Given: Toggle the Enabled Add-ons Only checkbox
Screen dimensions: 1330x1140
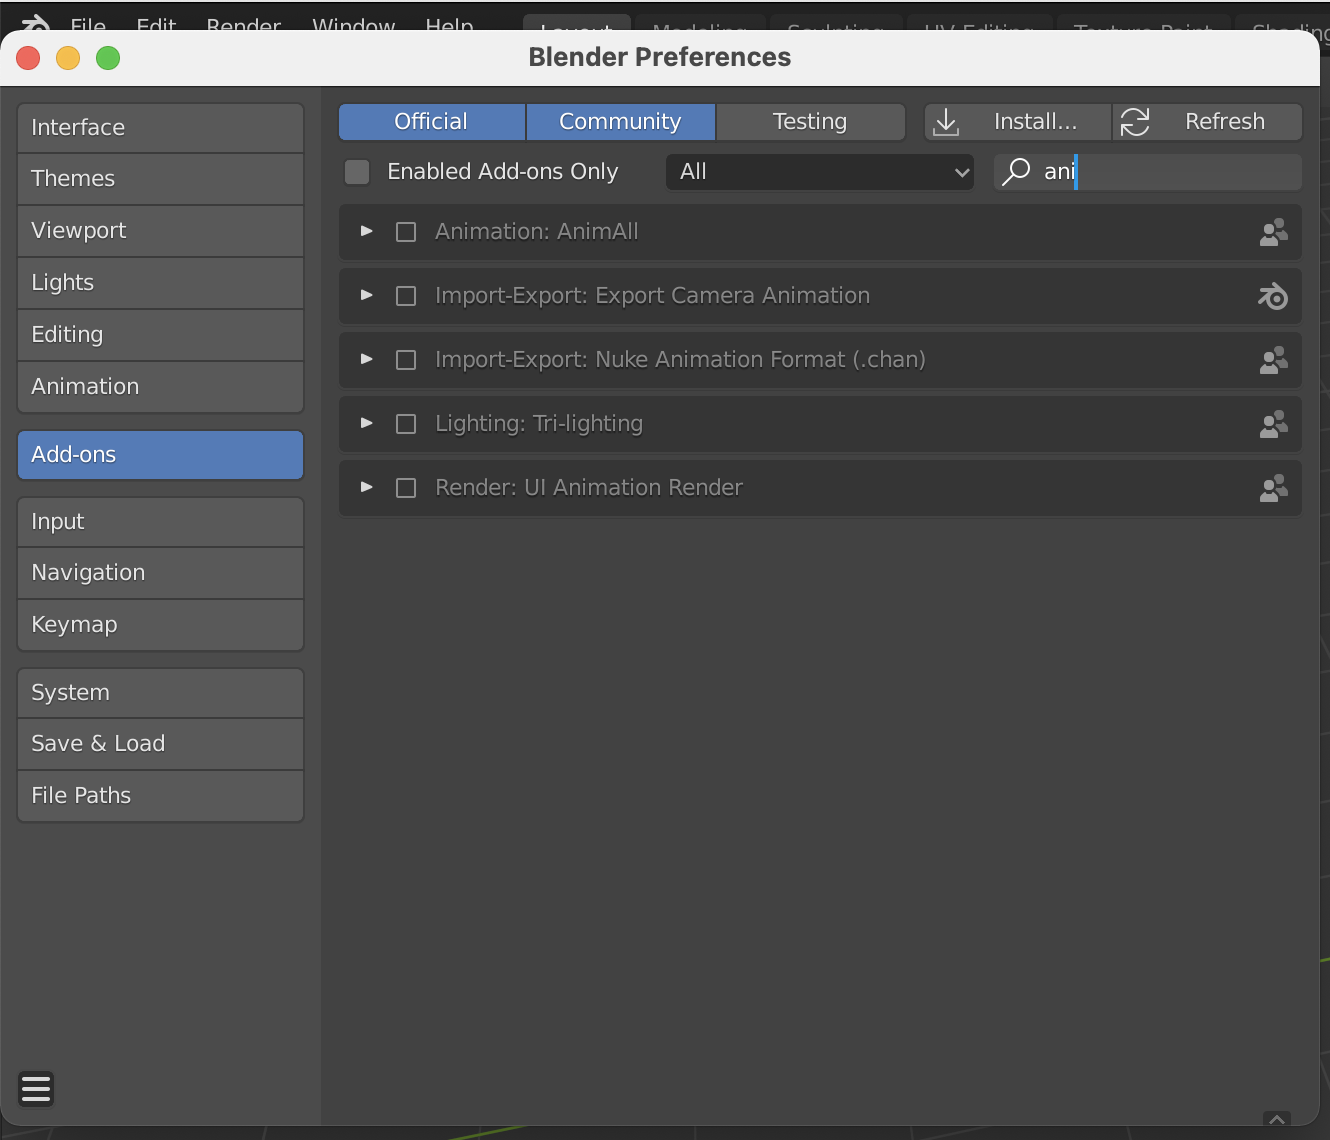Looking at the screenshot, I should pyautogui.click(x=357, y=172).
